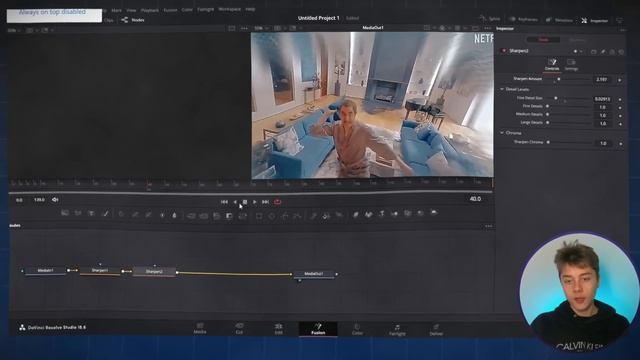The height and width of the screenshot is (360, 640).
Task: Add a Blur node from toolbar
Action: pyautogui.click(x=174, y=215)
